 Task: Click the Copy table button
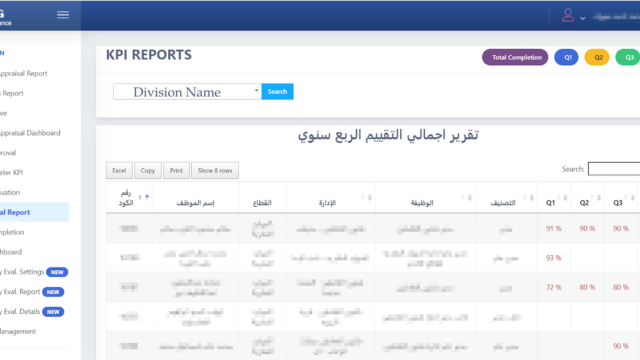[148, 171]
